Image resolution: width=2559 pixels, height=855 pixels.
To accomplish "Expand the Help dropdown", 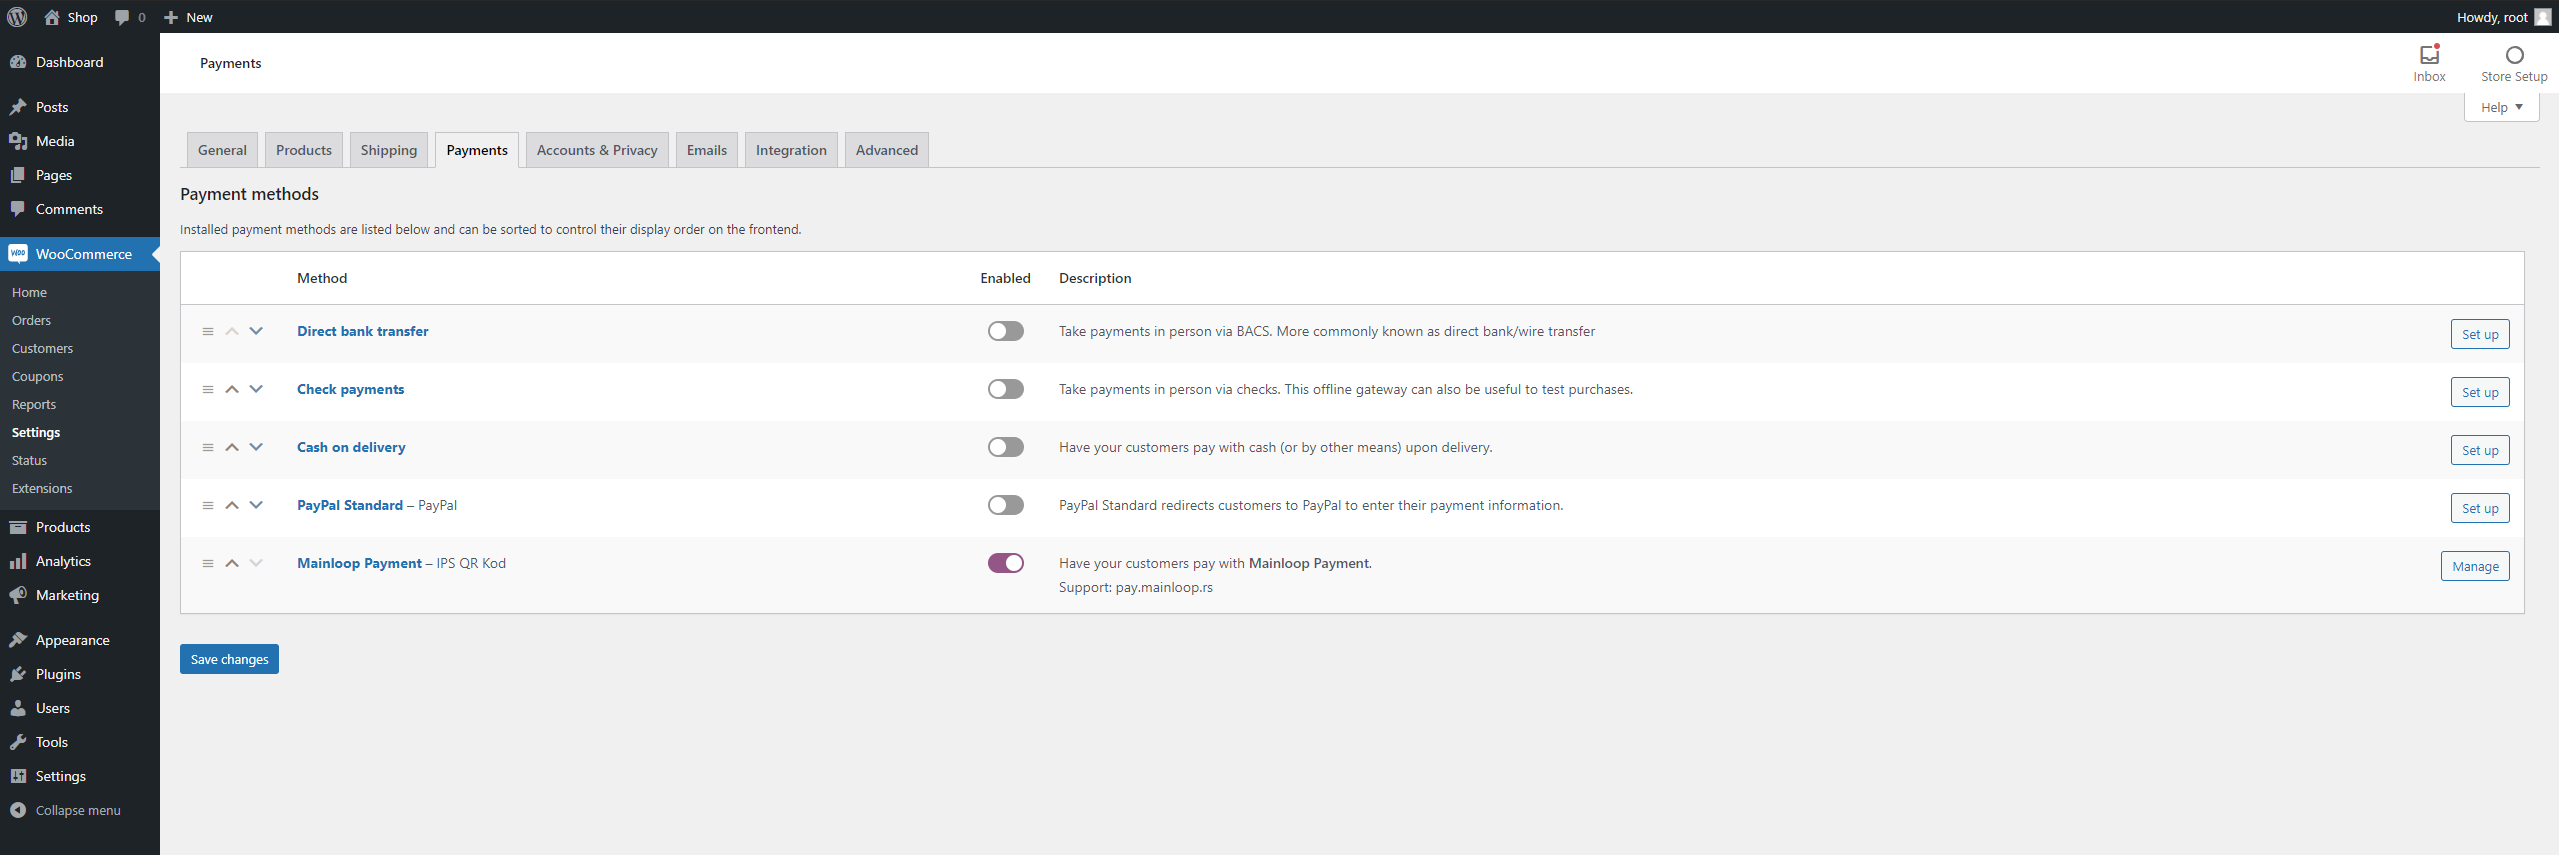I will 2501,108.
